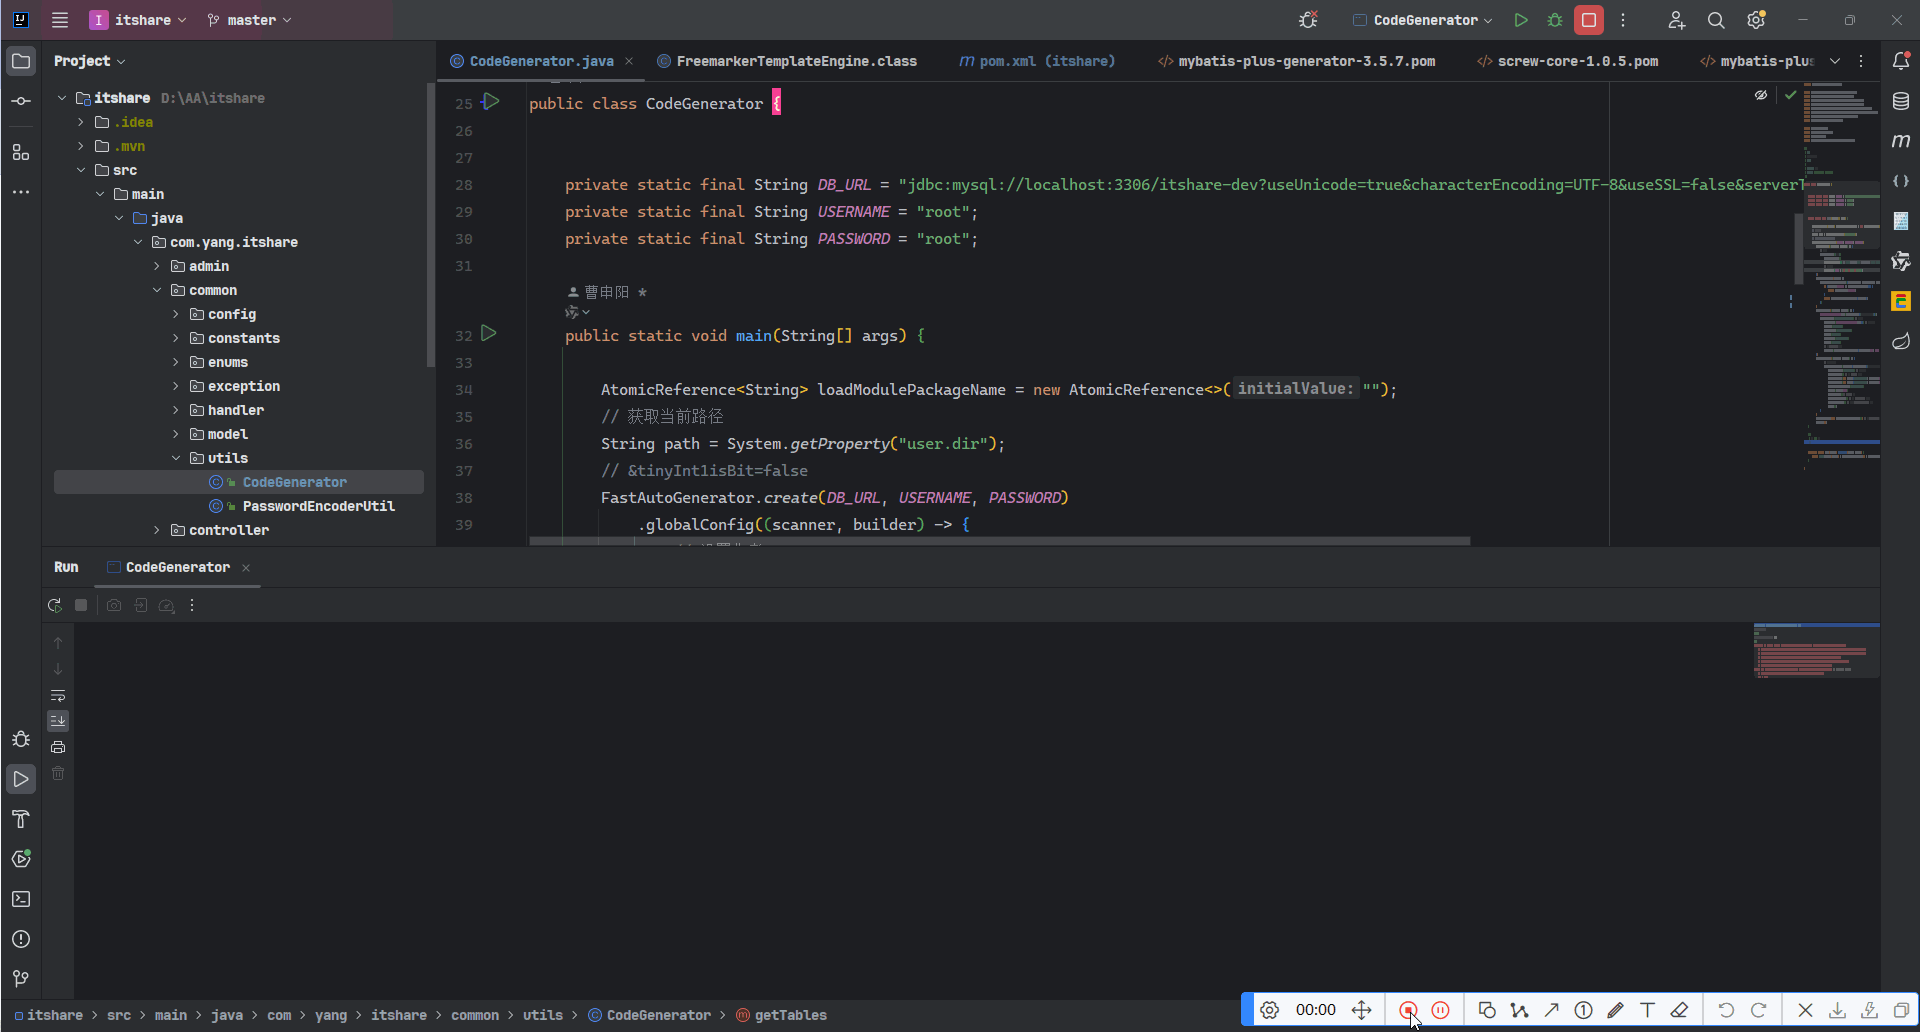Open the Git version control panel

(21, 979)
